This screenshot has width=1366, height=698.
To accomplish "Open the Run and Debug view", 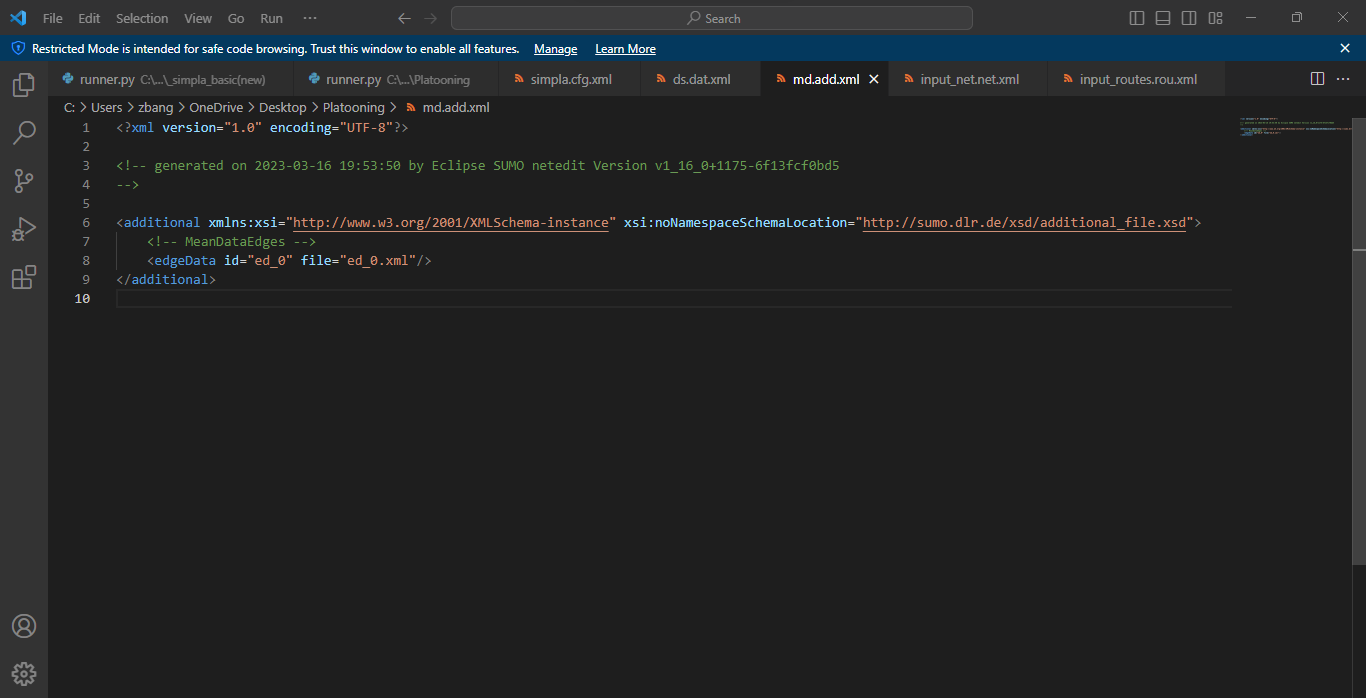I will pyautogui.click(x=24, y=229).
